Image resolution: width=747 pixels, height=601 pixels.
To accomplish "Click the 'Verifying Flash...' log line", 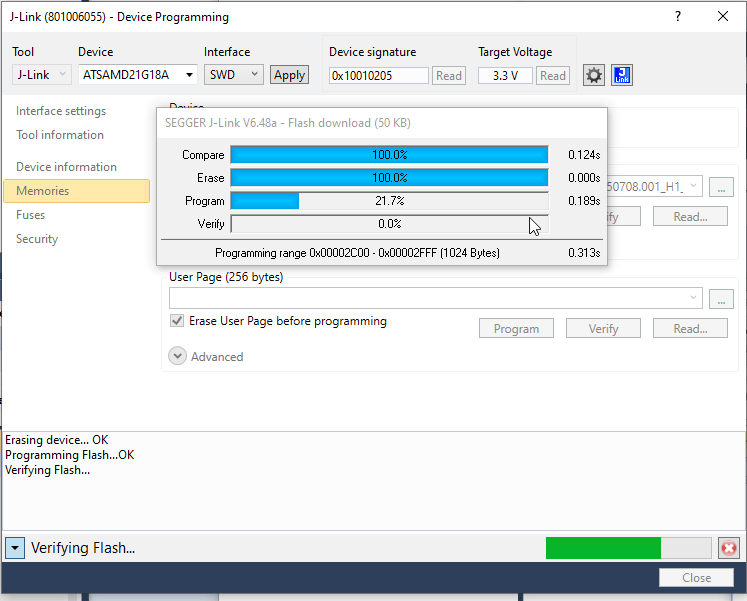I will [47, 470].
